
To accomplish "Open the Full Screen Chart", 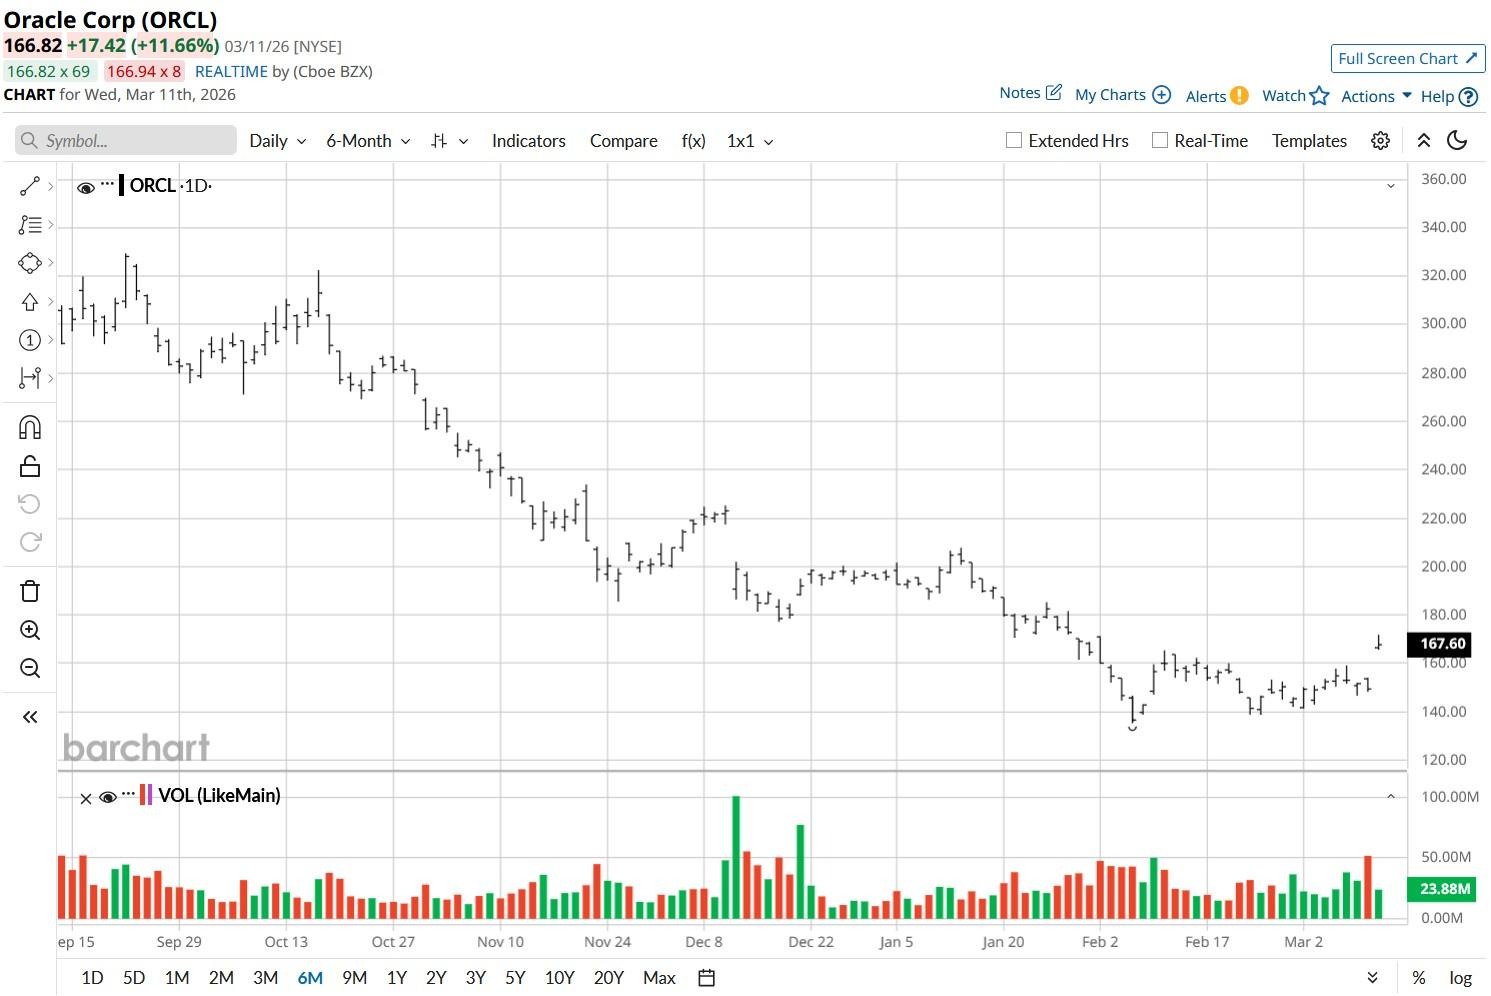I will tap(1408, 58).
